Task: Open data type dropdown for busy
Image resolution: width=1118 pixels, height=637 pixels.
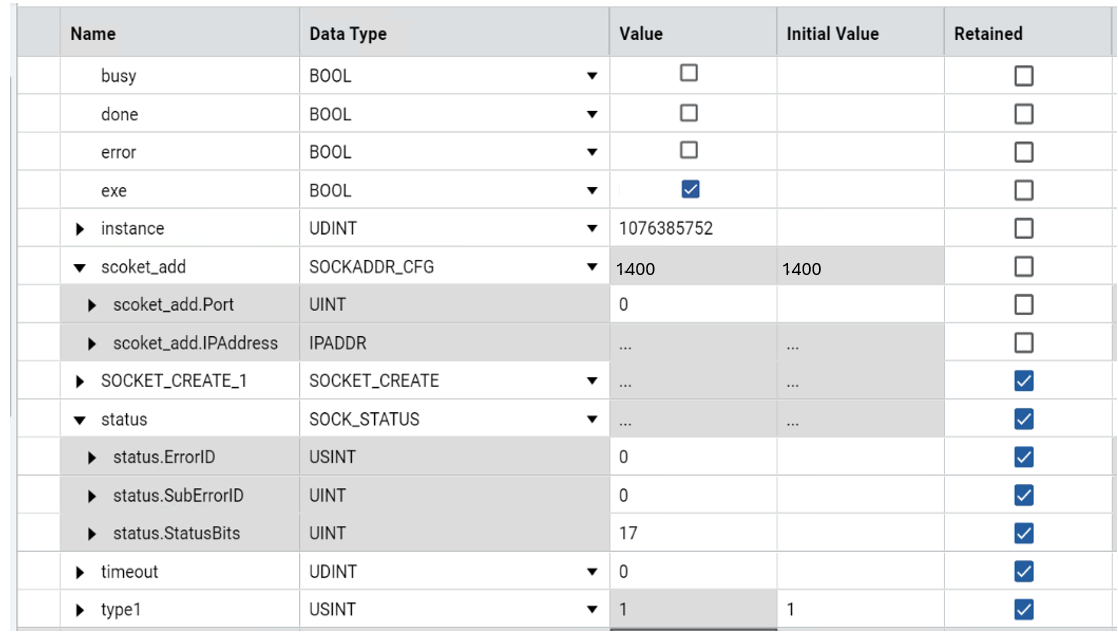Action: click(592, 76)
